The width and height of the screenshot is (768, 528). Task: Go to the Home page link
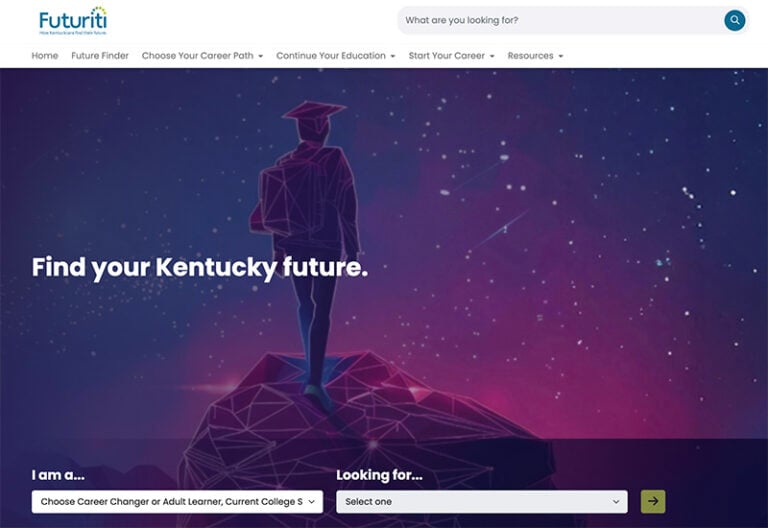point(45,56)
